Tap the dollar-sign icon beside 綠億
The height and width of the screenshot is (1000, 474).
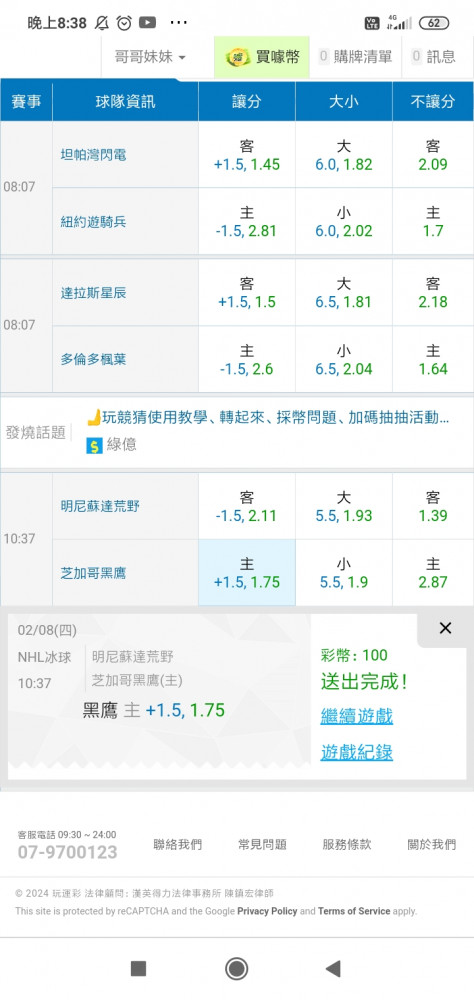coord(94,445)
